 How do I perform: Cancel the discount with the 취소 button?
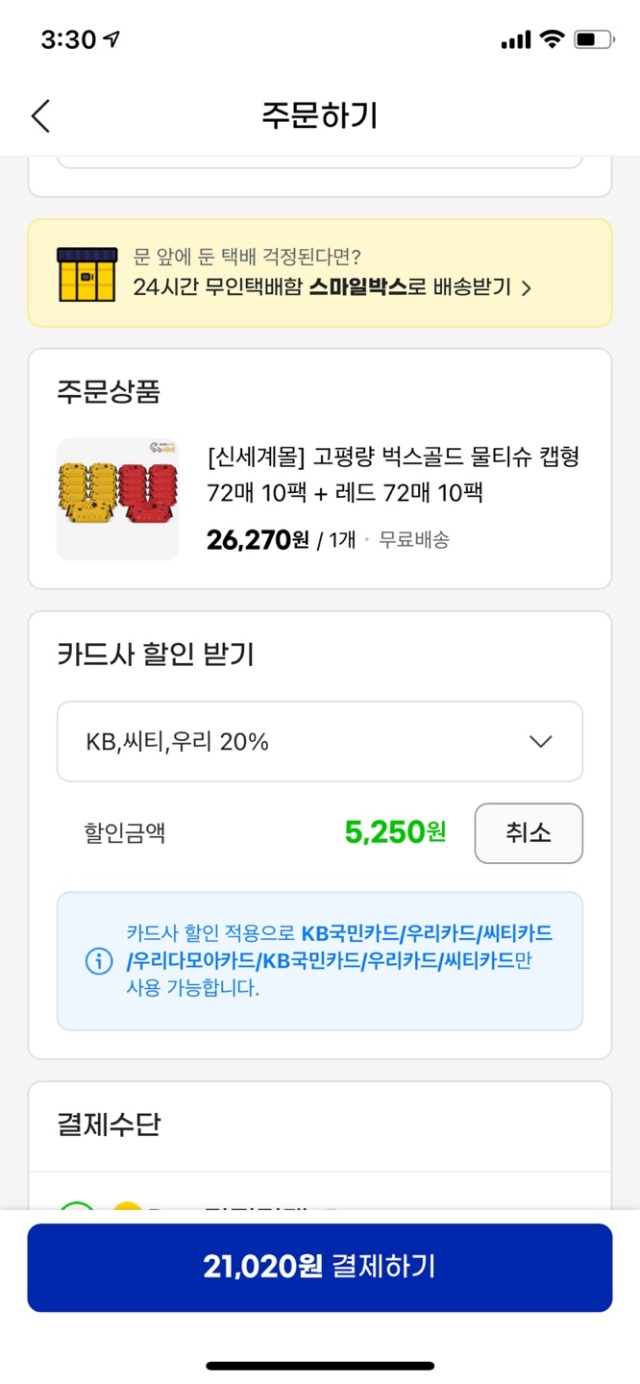point(528,833)
